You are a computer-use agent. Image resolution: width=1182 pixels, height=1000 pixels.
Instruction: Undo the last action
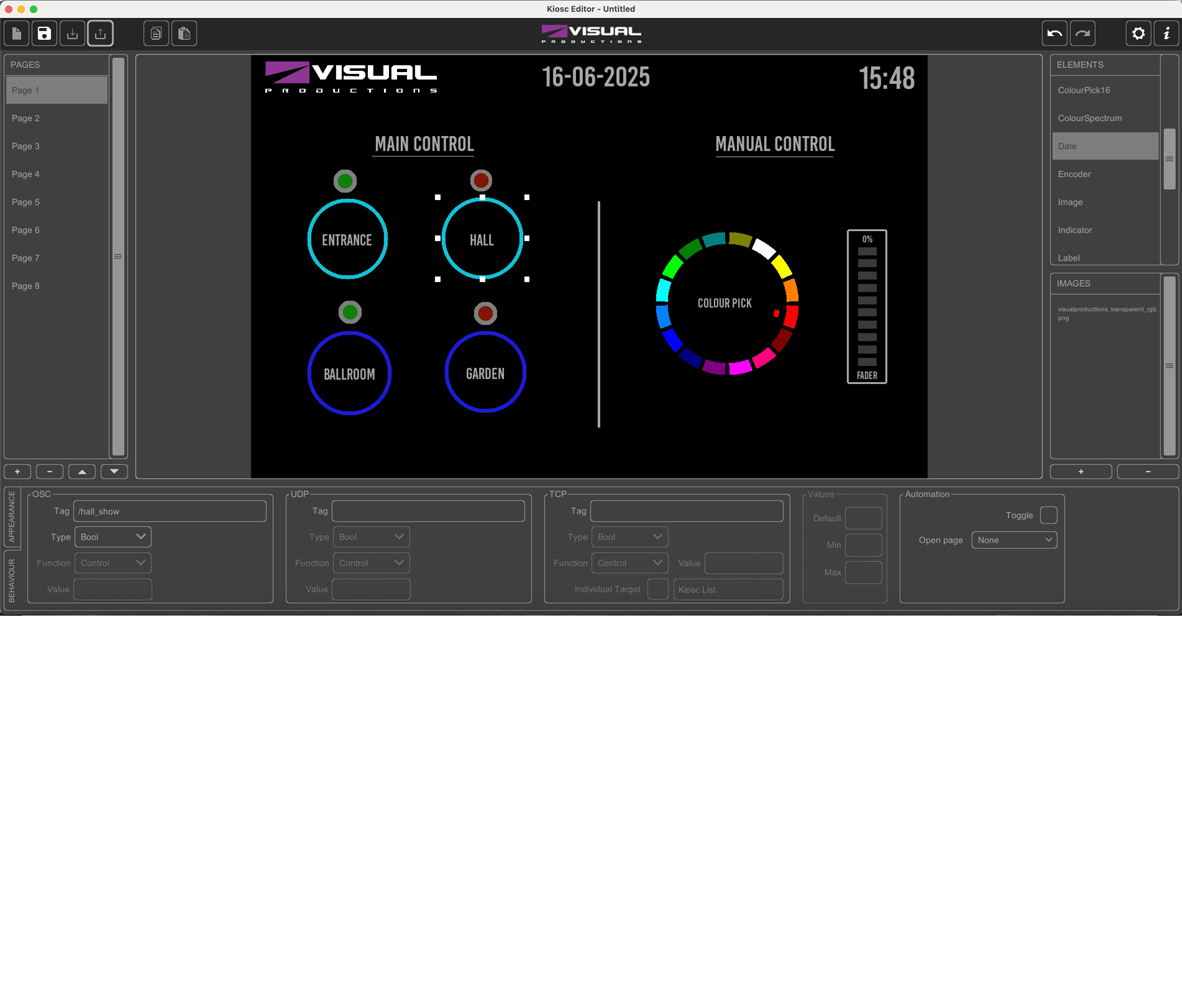pyautogui.click(x=1054, y=34)
